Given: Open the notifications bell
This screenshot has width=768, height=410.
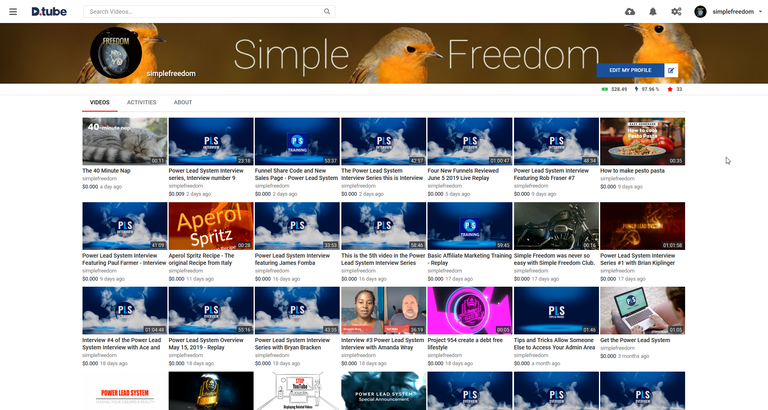Looking at the screenshot, I should (653, 12).
